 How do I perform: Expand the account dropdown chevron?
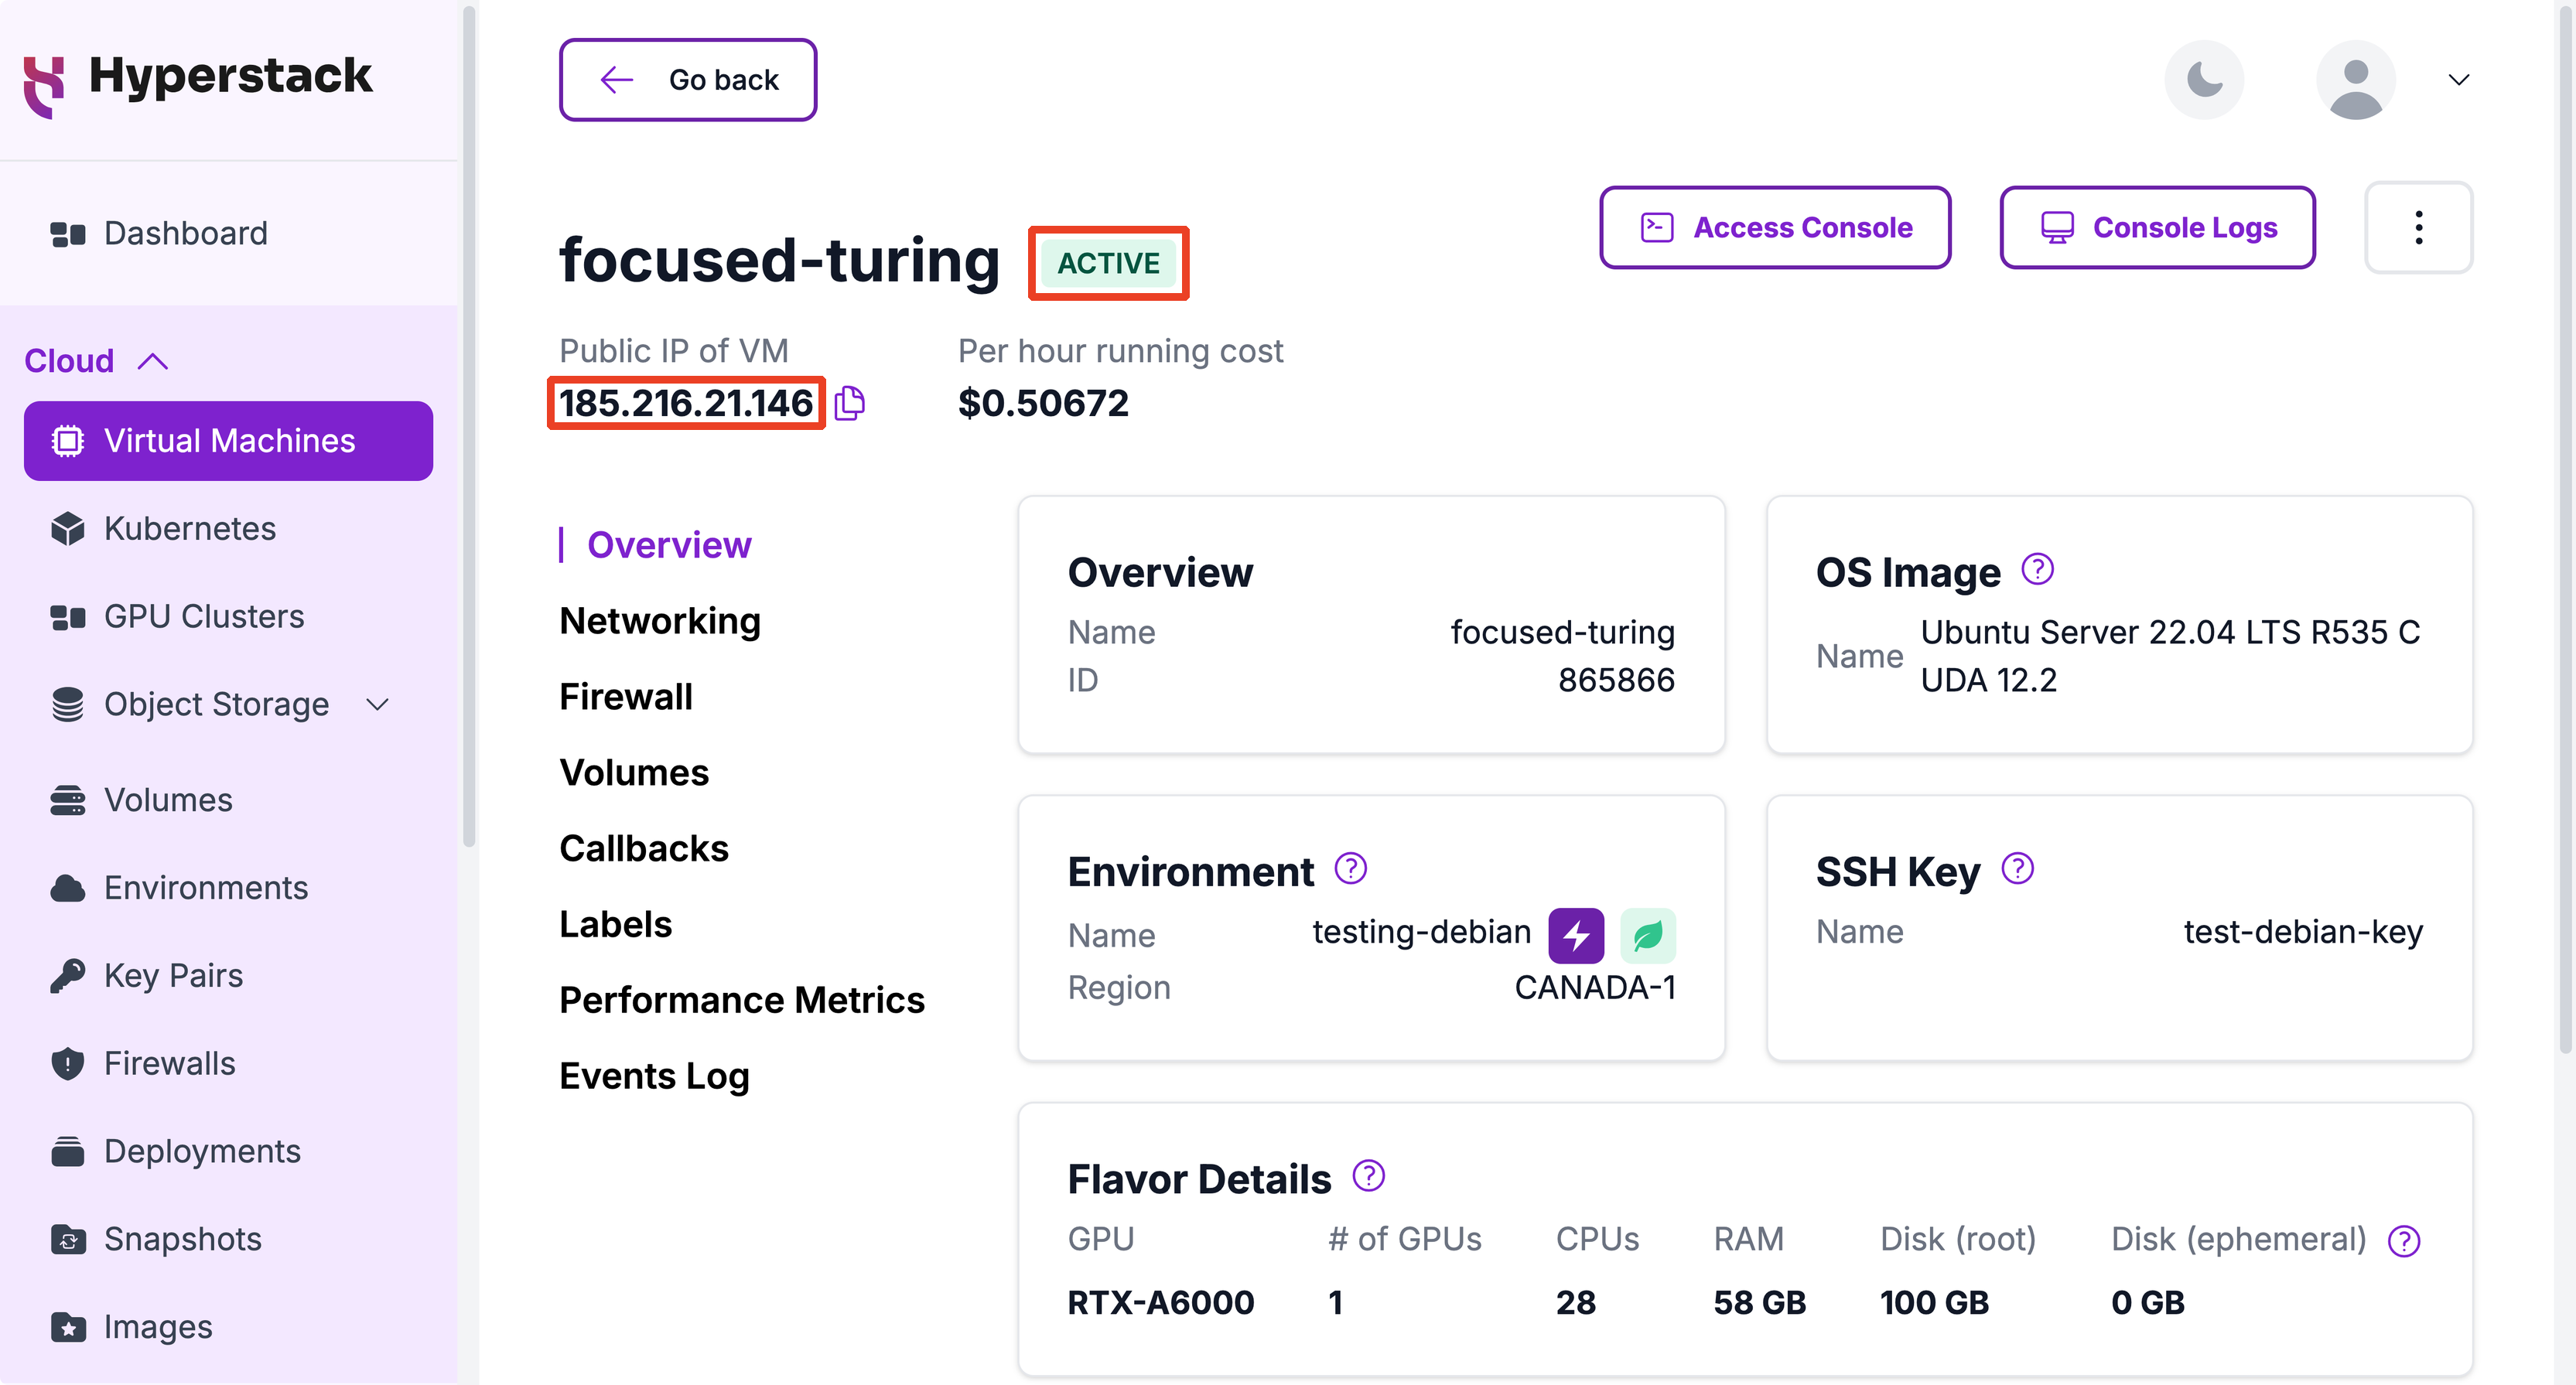tap(2459, 80)
